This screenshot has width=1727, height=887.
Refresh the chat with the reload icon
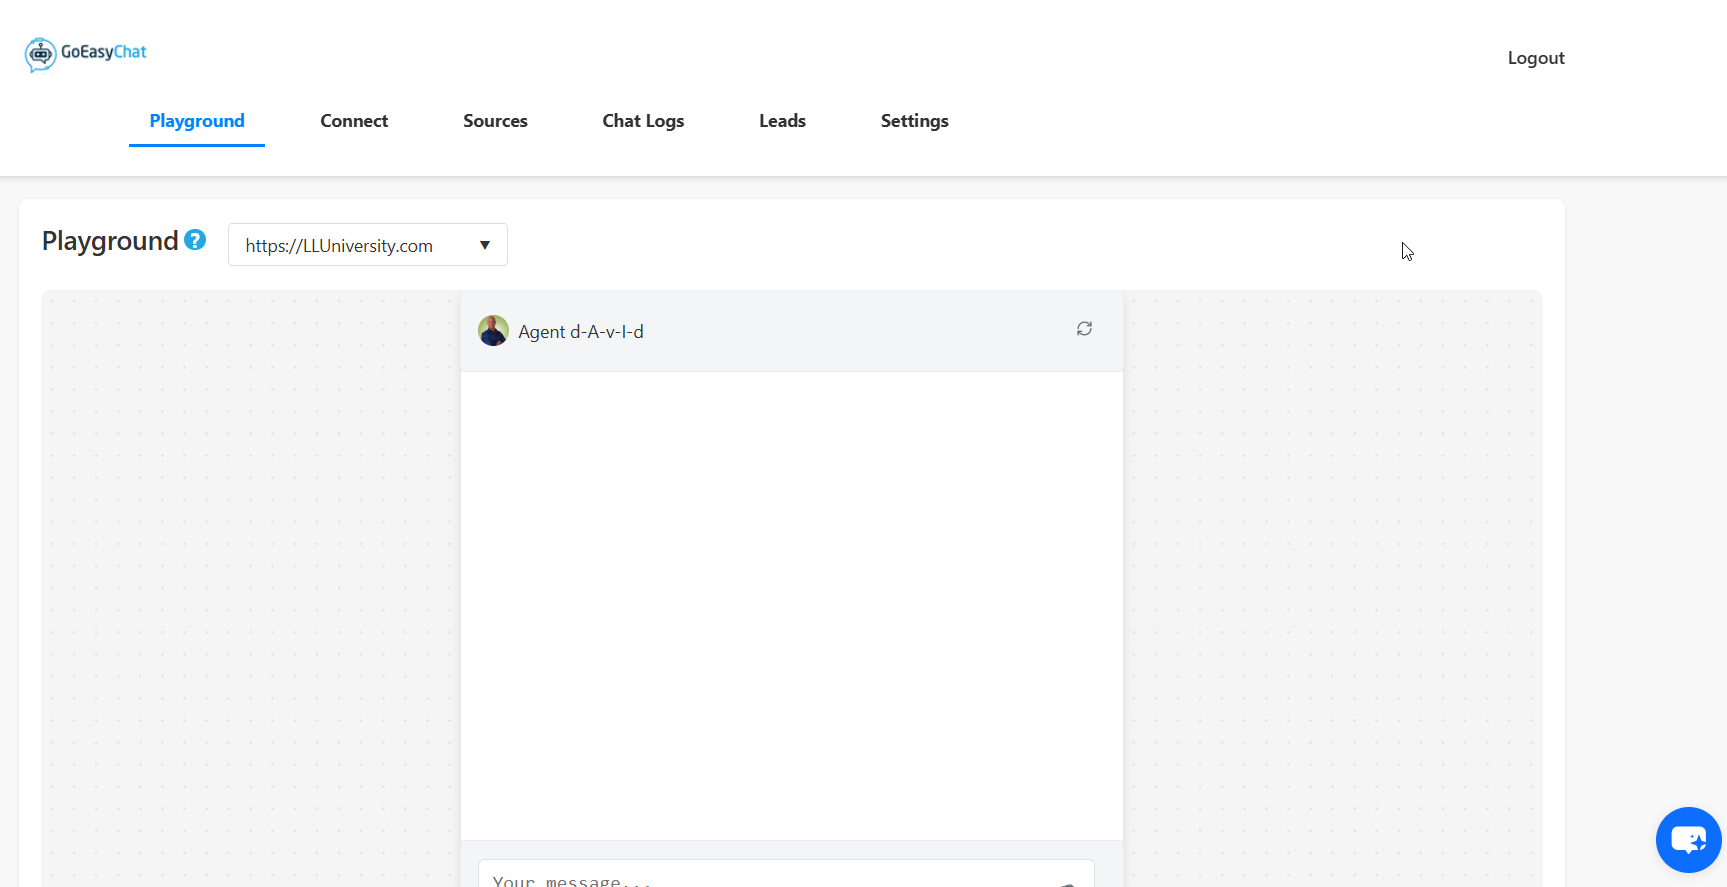pyautogui.click(x=1084, y=329)
